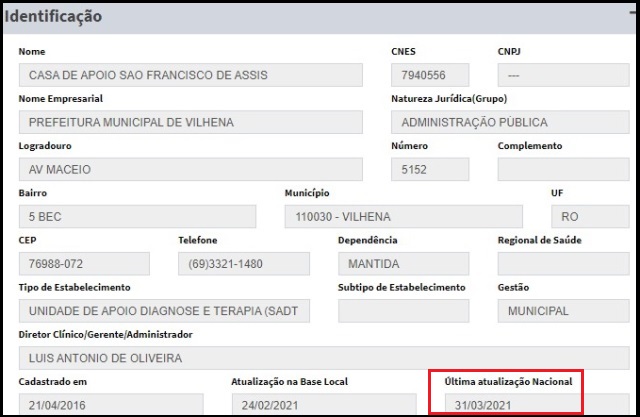Focus the Nome Empresarial field
This screenshot has width=640, height=417.
(190, 123)
